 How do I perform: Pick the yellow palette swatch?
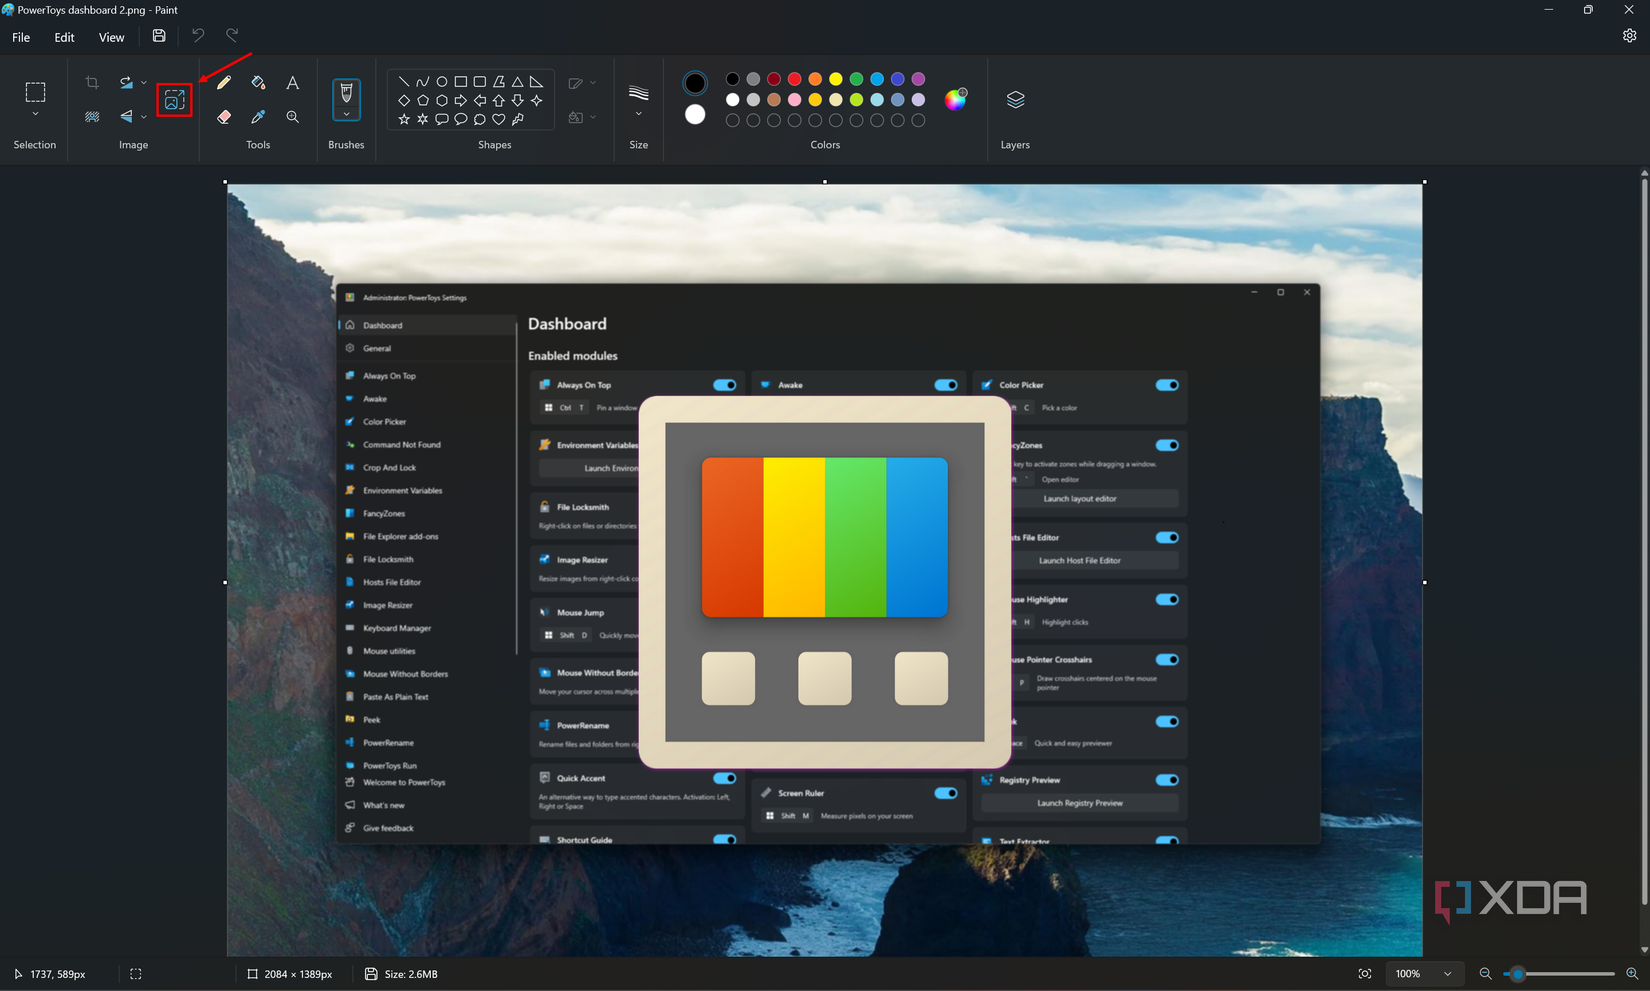point(836,79)
